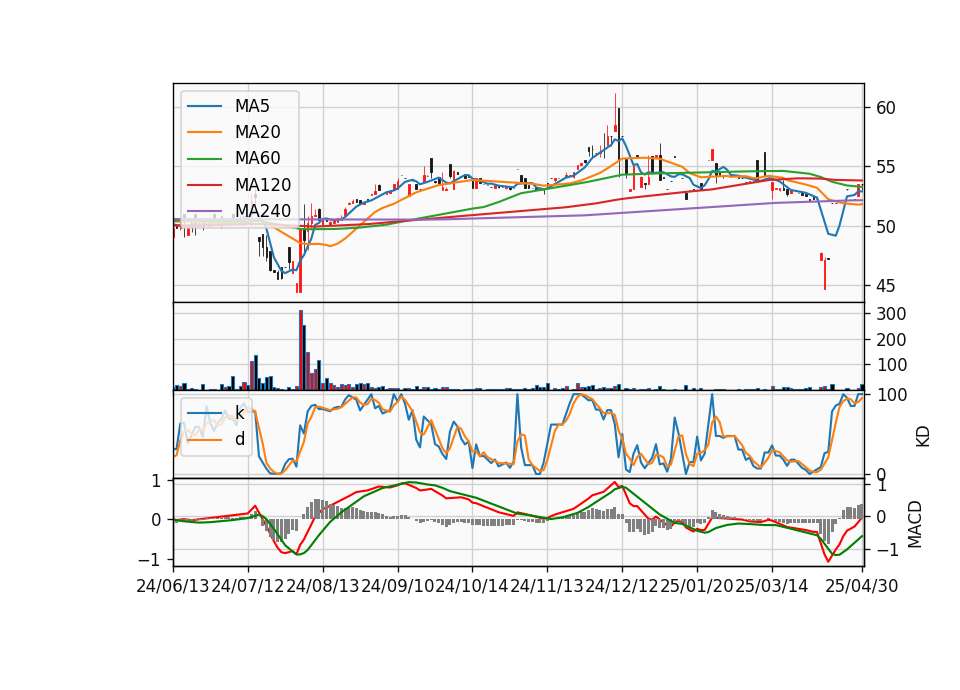Click the red MA120 legend line sample

pyautogui.click(x=204, y=185)
